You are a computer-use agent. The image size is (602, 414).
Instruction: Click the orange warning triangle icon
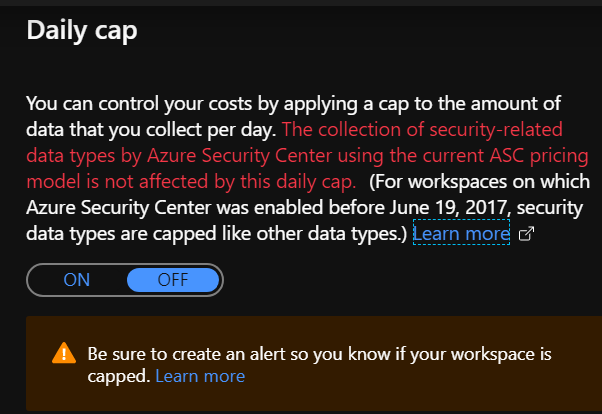click(63, 353)
